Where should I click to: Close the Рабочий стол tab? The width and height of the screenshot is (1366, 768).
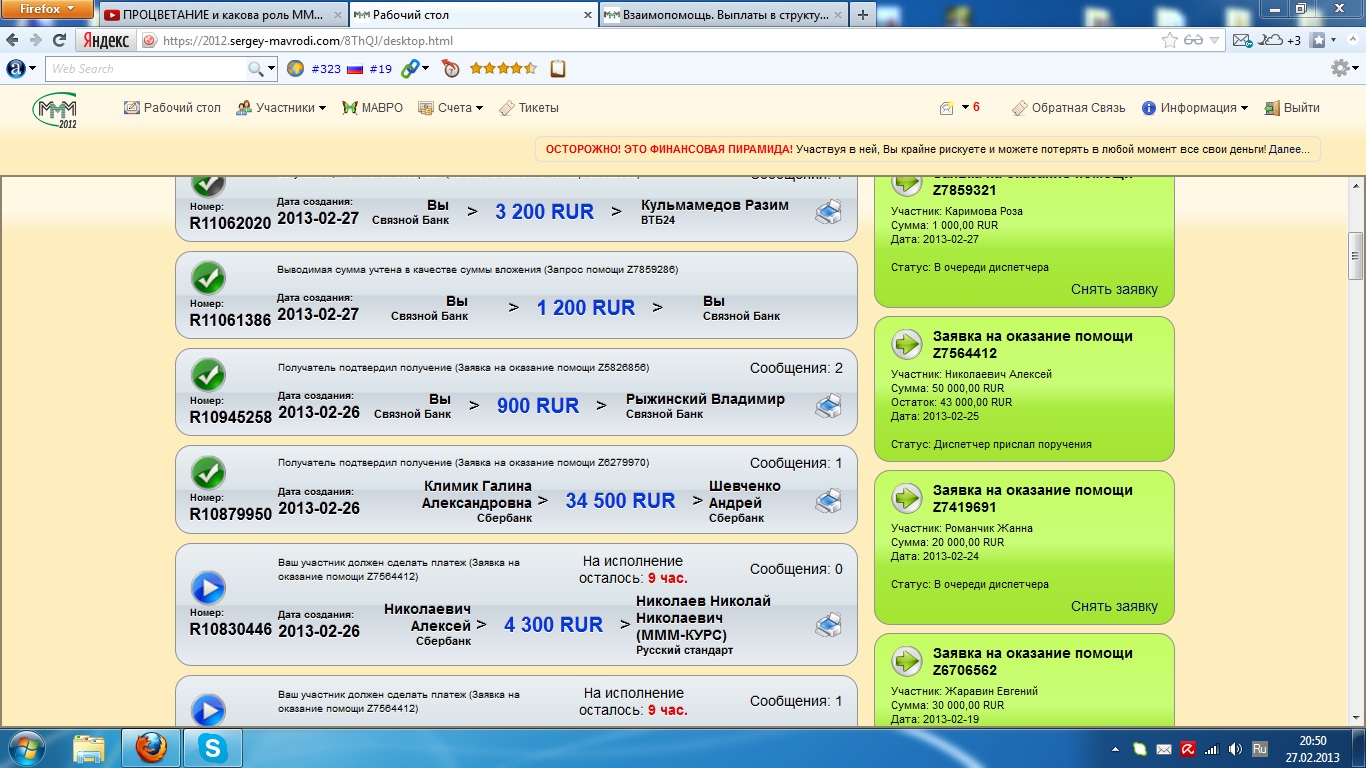click(x=586, y=15)
